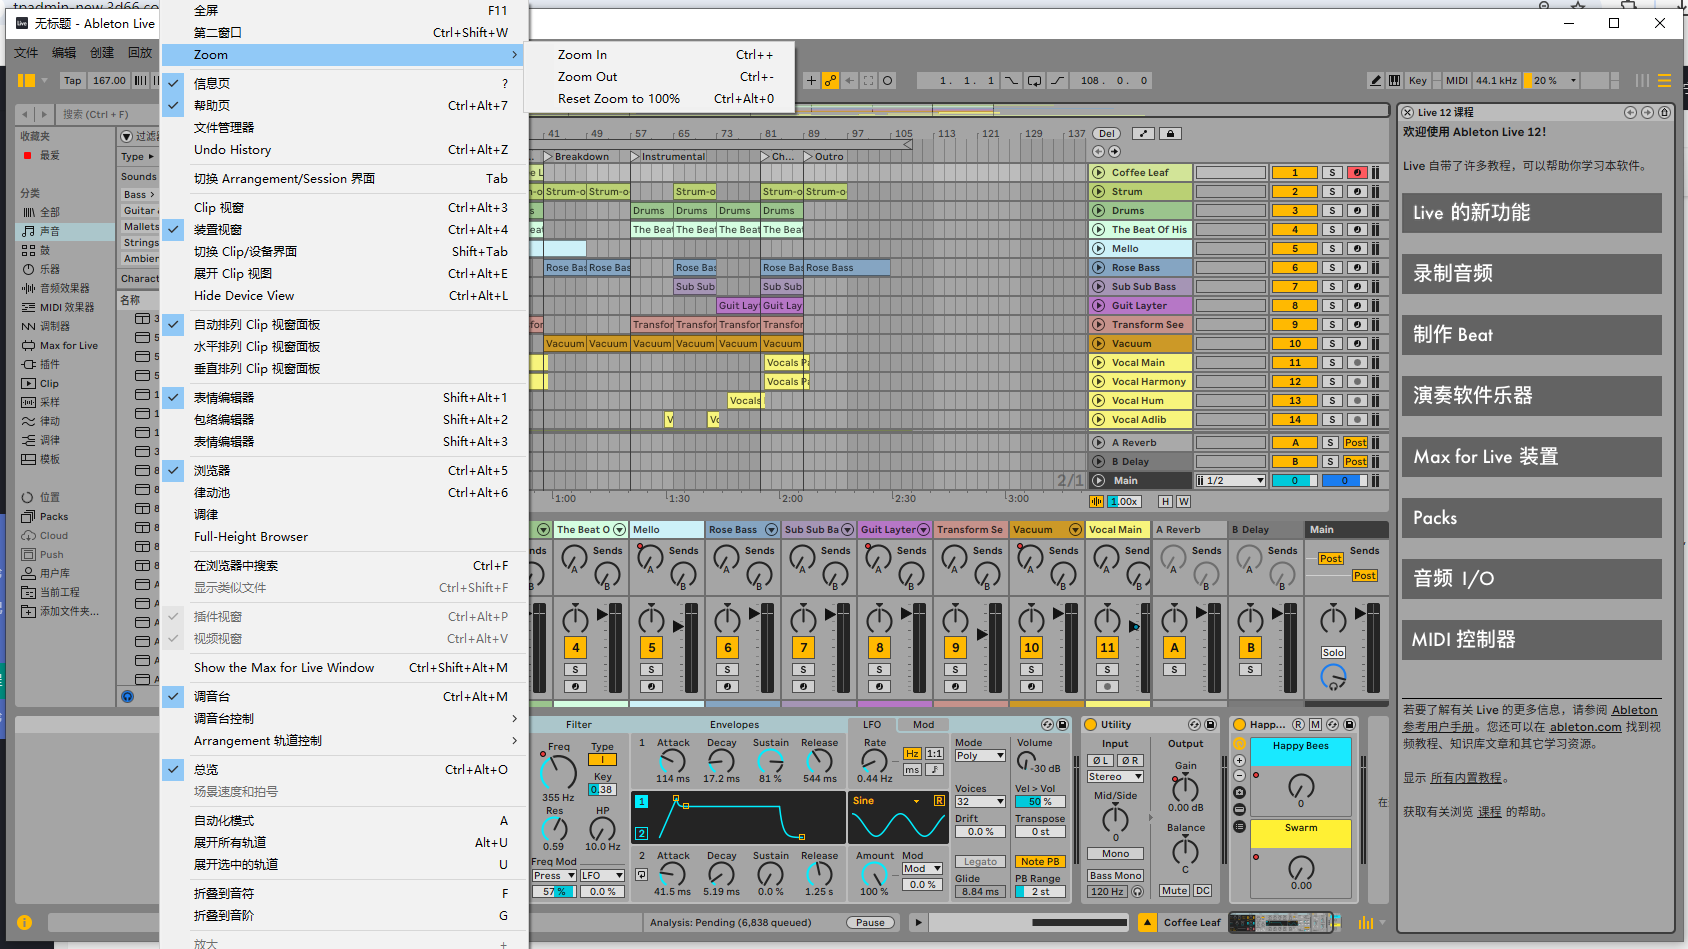Viewport: 1688px width, 949px height.
Task: Launch the Coffee Leaf track play icon
Action: pyautogui.click(x=1099, y=173)
